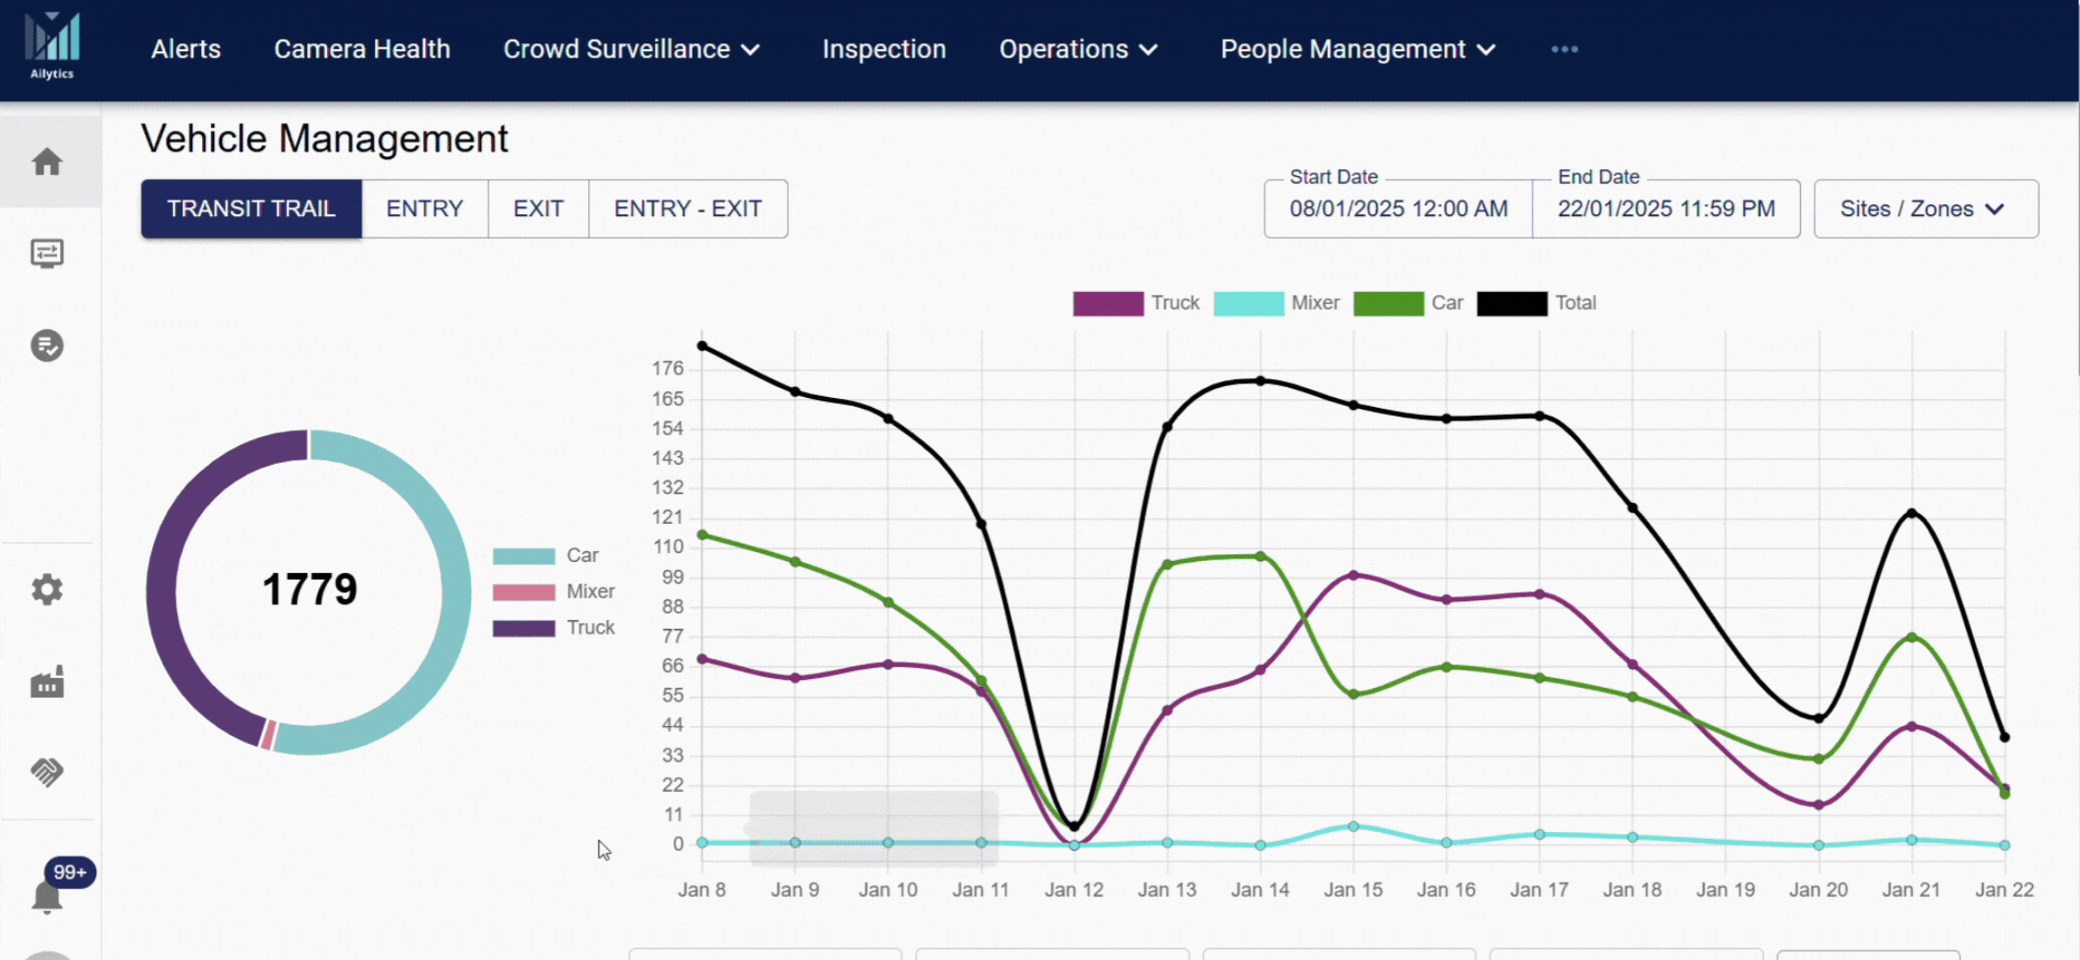The width and height of the screenshot is (2080, 960).
Task: Expand the Operations menu
Action: pyautogui.click(x=1077, y=49)
